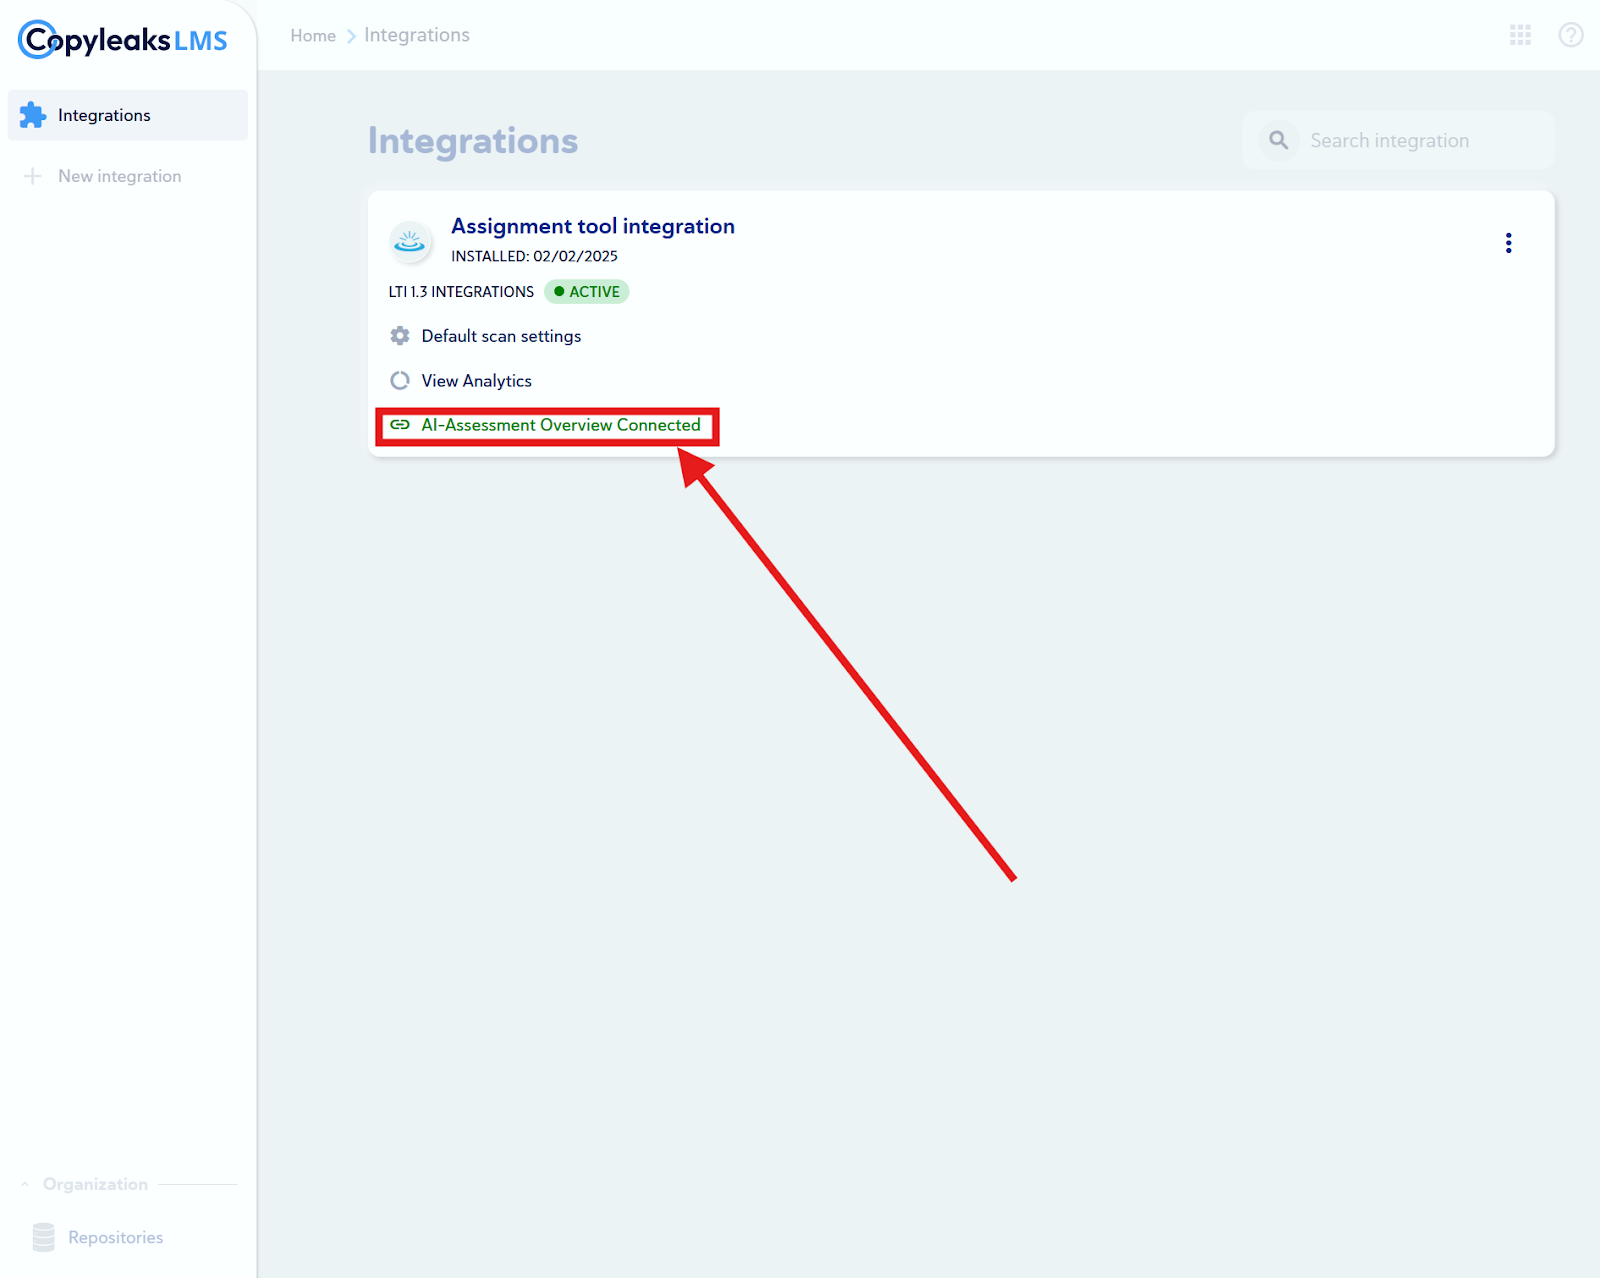The height and width of the screenshot is (1278, 1600).
Task: Select New integration in sidebar
Action: [120, 176]
